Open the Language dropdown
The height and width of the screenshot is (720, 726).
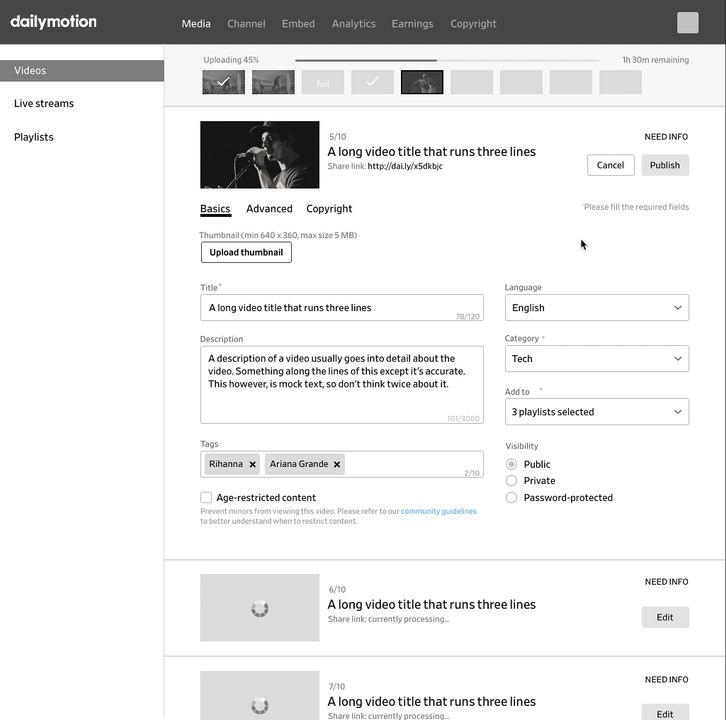pyautogui.click(x=597, y=307)
